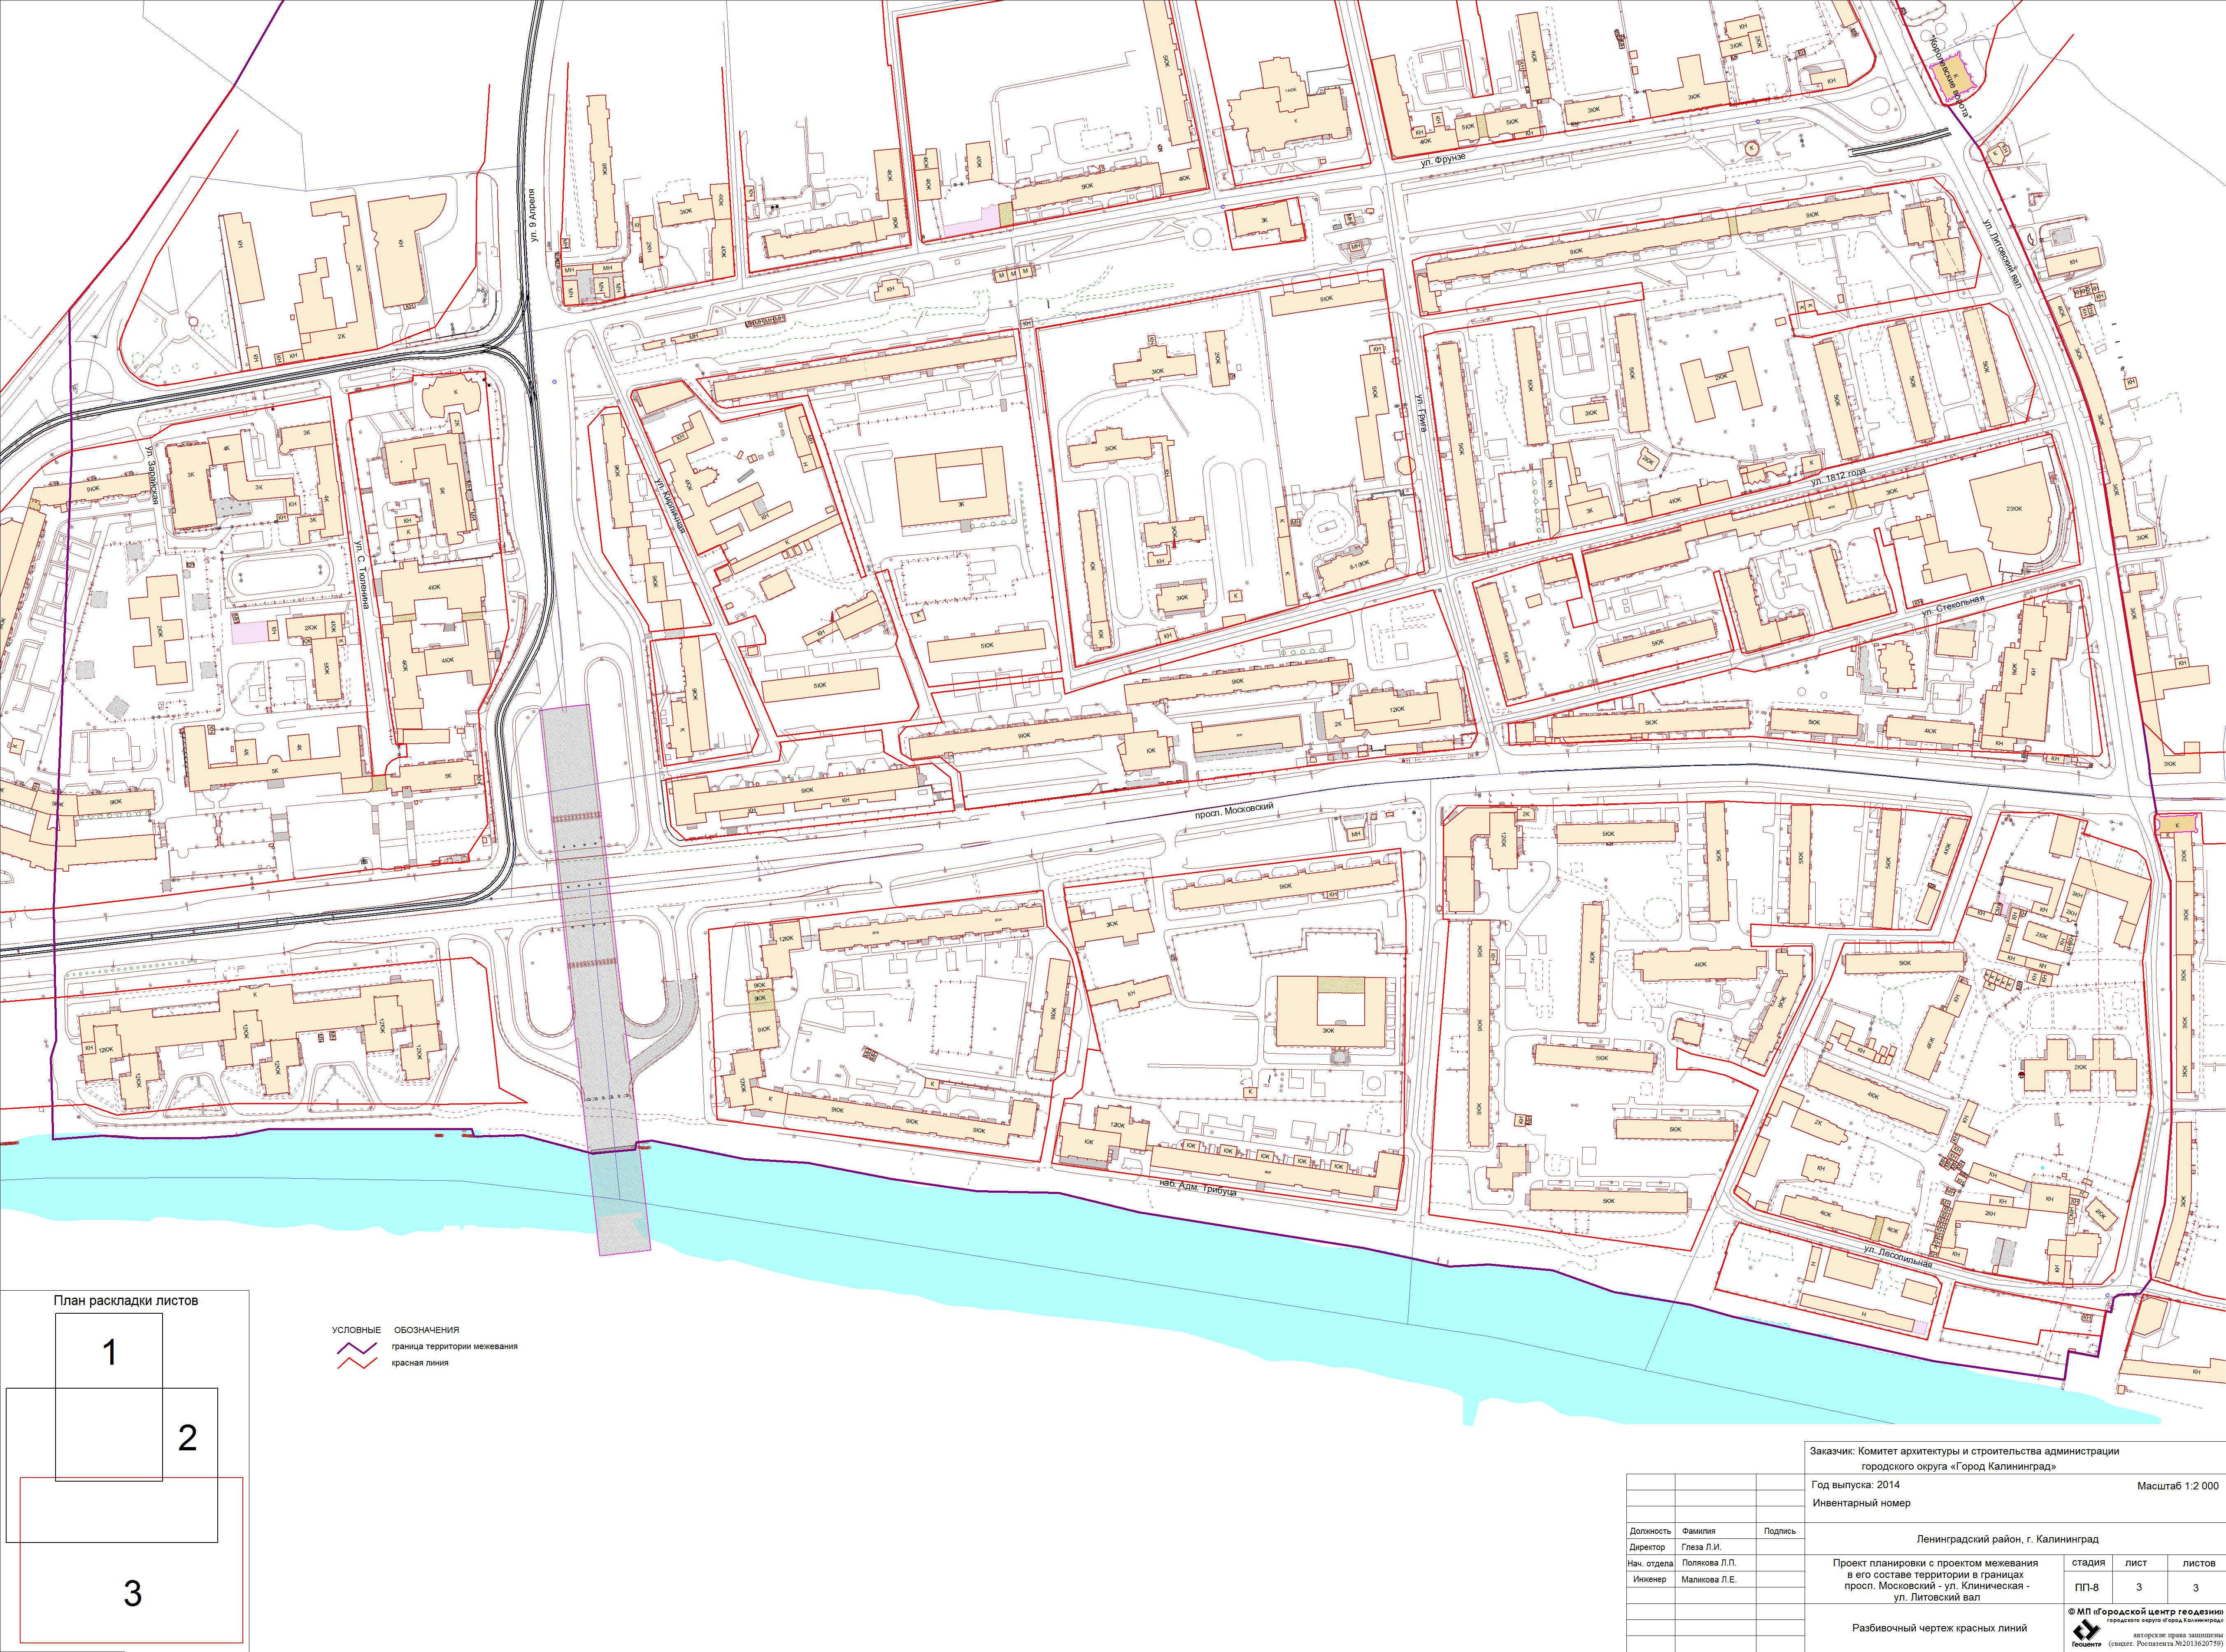Click the purple boundary line legend symbol
This screenshot has height=1652, width=2226.
pyautogui.click(x=356, y=1347)
